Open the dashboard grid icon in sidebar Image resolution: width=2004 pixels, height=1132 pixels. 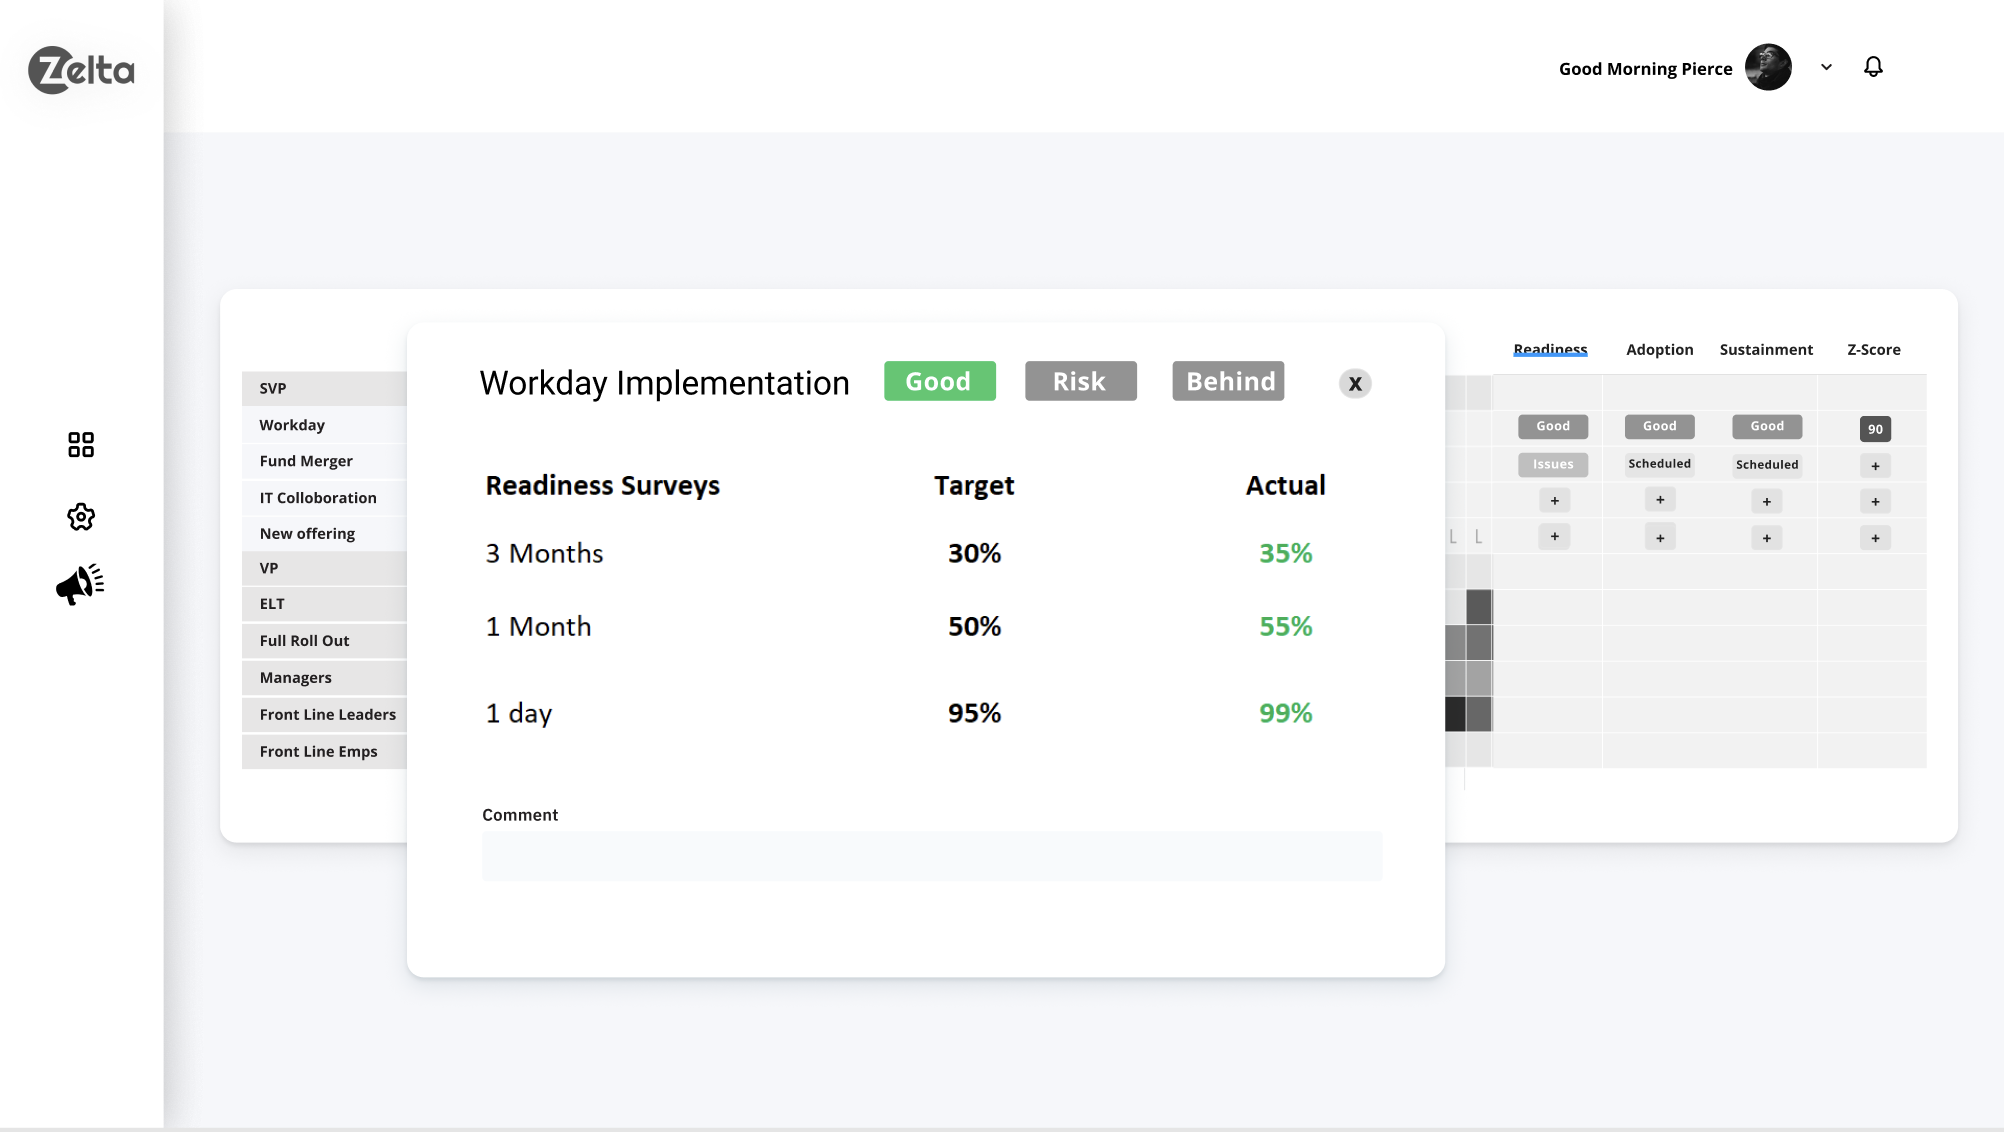[81, 445]
